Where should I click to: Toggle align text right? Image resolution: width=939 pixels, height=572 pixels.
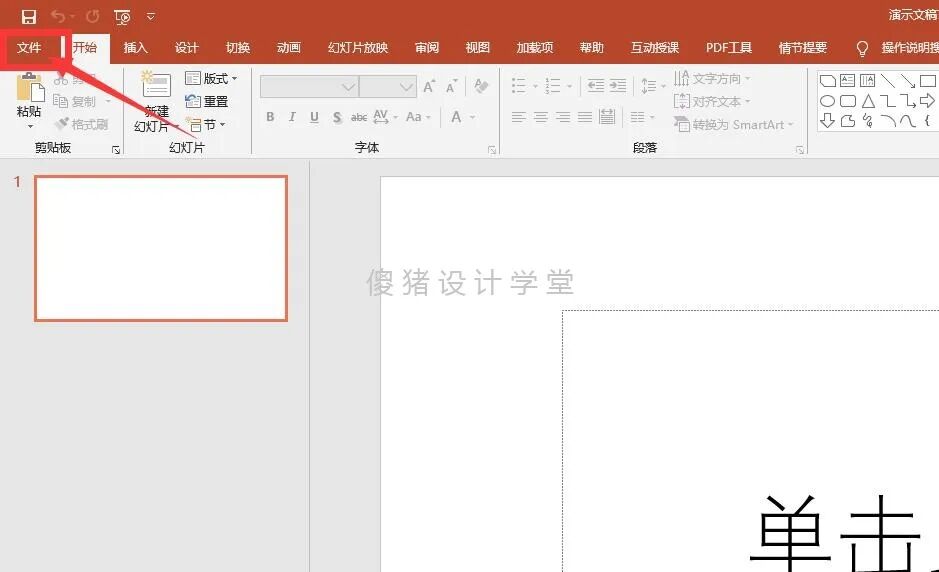563,117
